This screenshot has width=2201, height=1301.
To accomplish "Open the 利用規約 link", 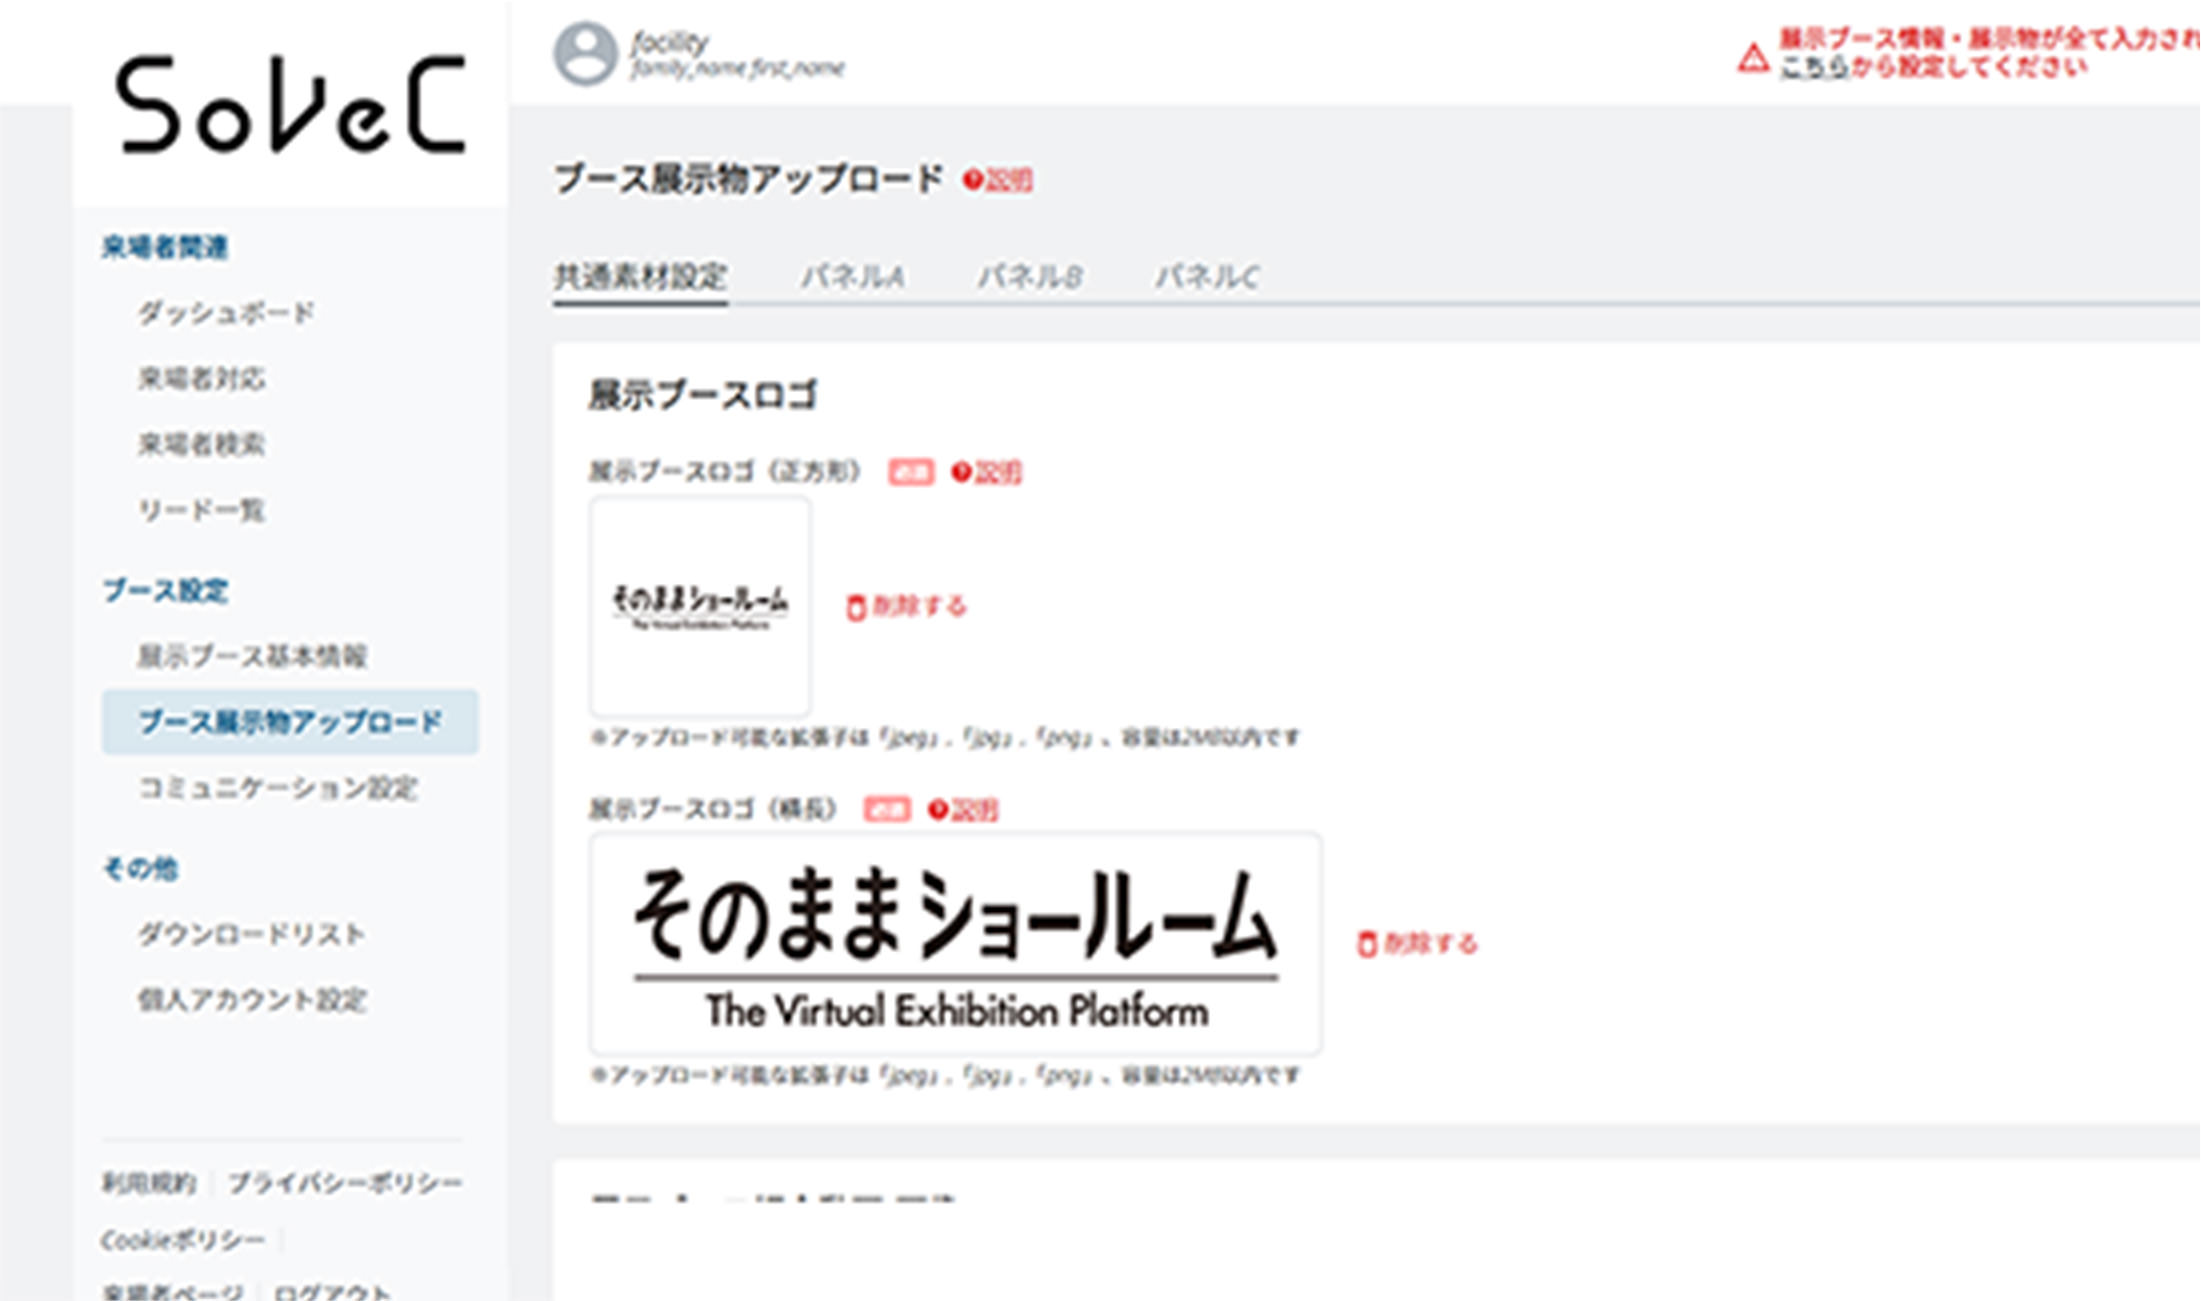I will pos(148,1184).
